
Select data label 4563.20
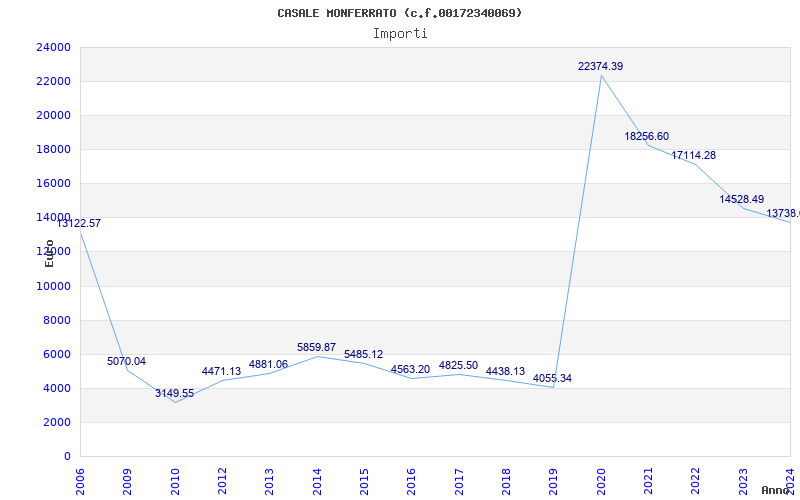tap(410, 369)
